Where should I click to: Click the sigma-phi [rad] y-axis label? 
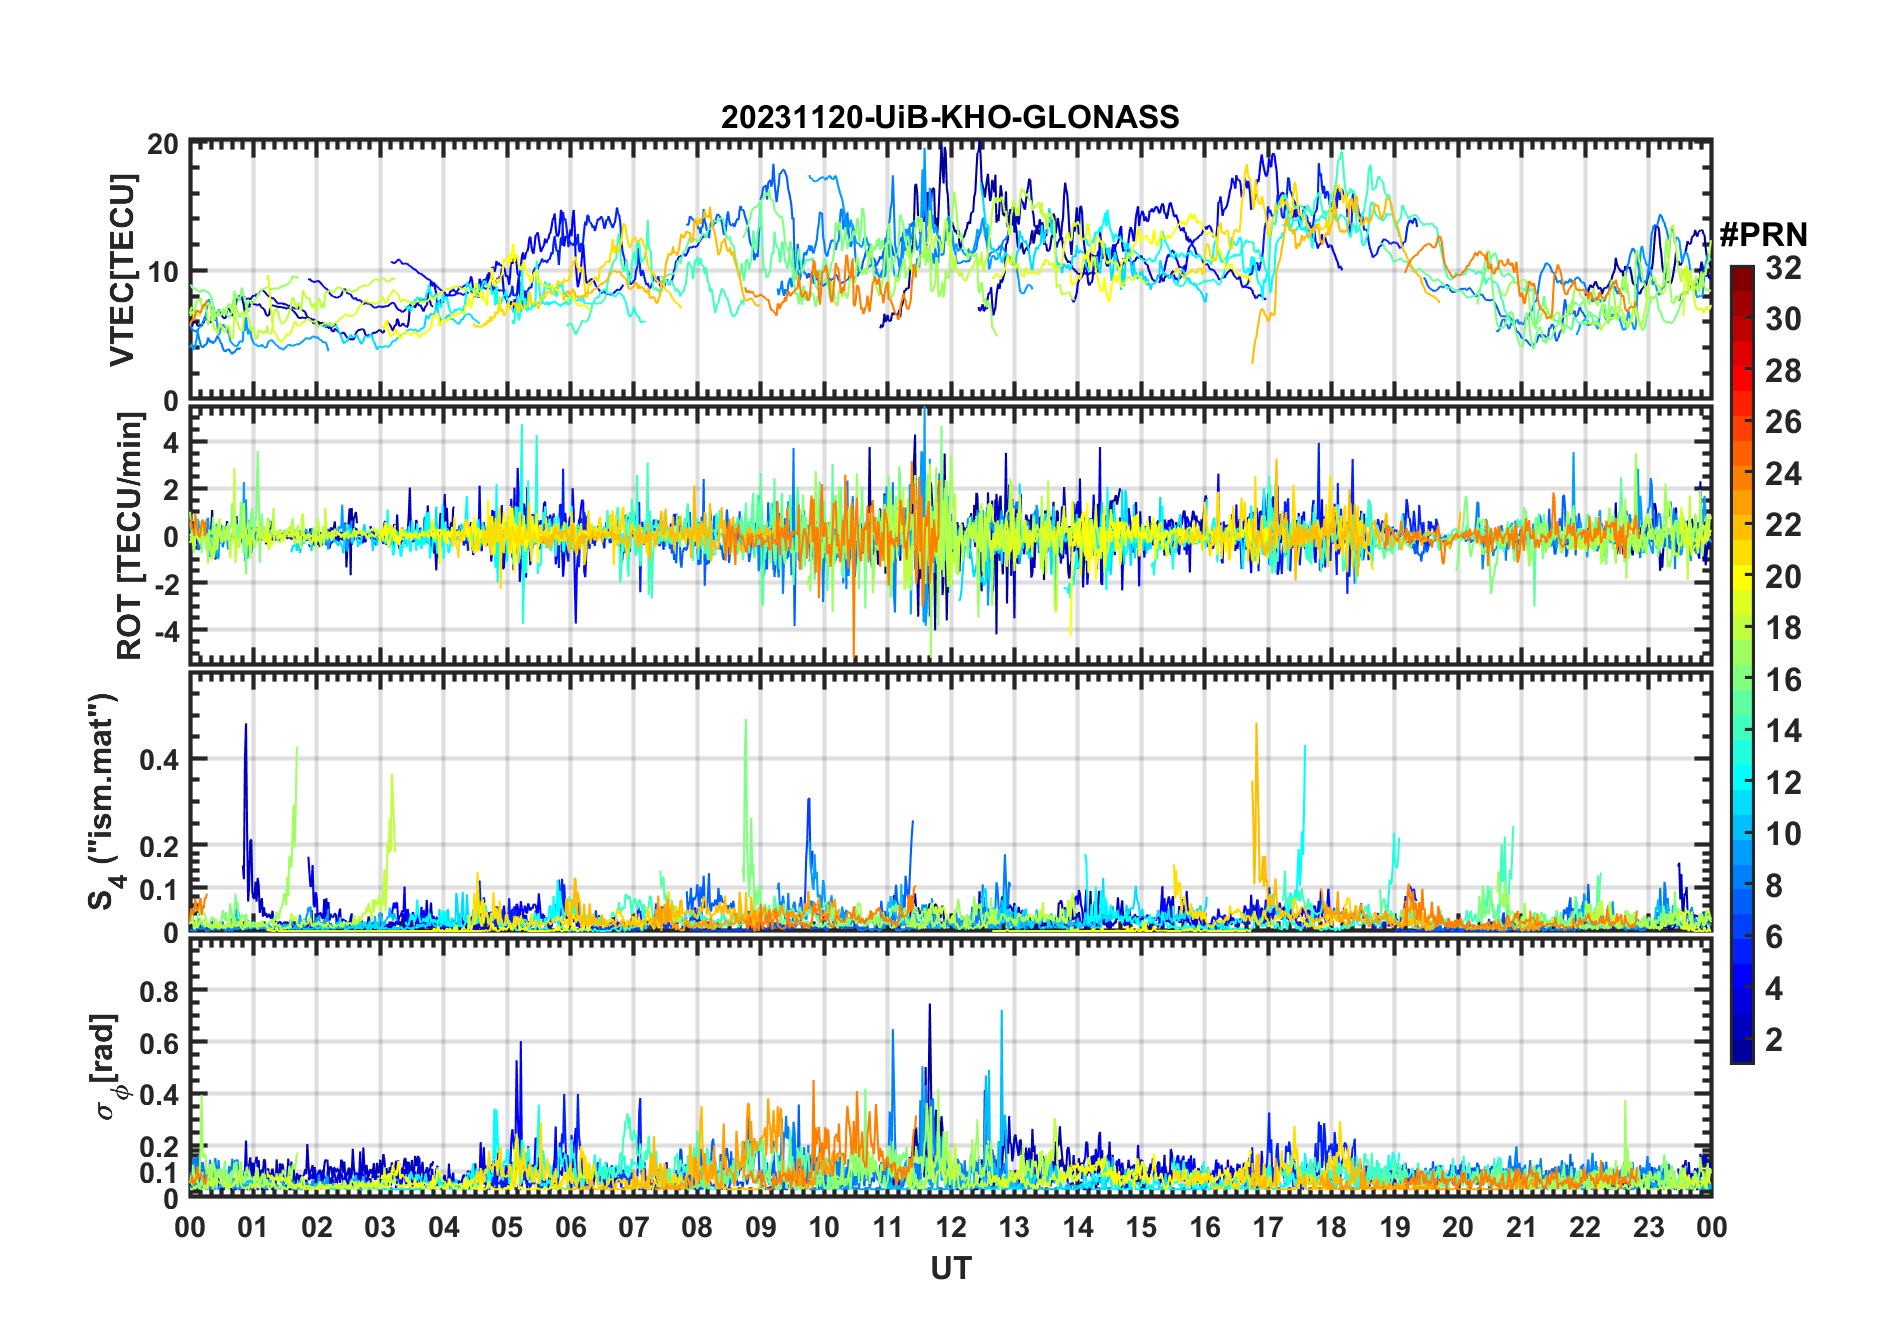pyautogui.click(x=109, y=1066)
